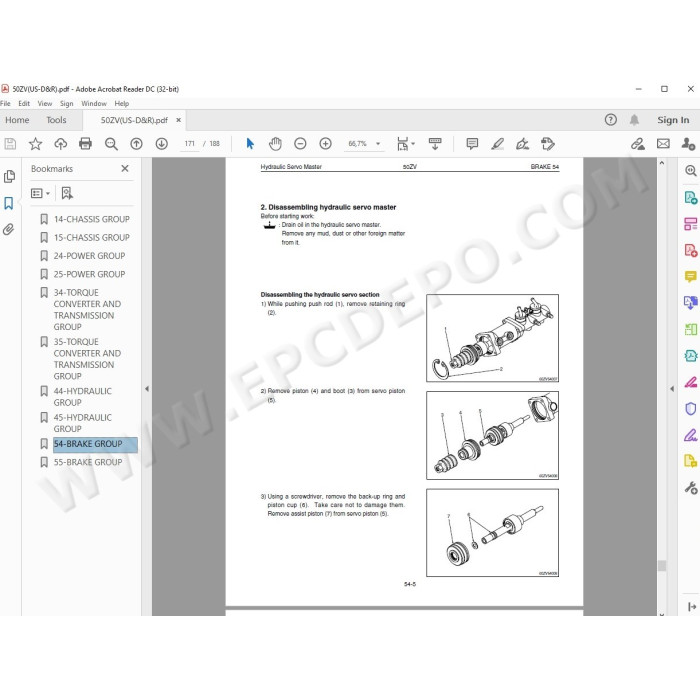Go to previous page with up arrow
Screen dimensions: 700x700
137,144
